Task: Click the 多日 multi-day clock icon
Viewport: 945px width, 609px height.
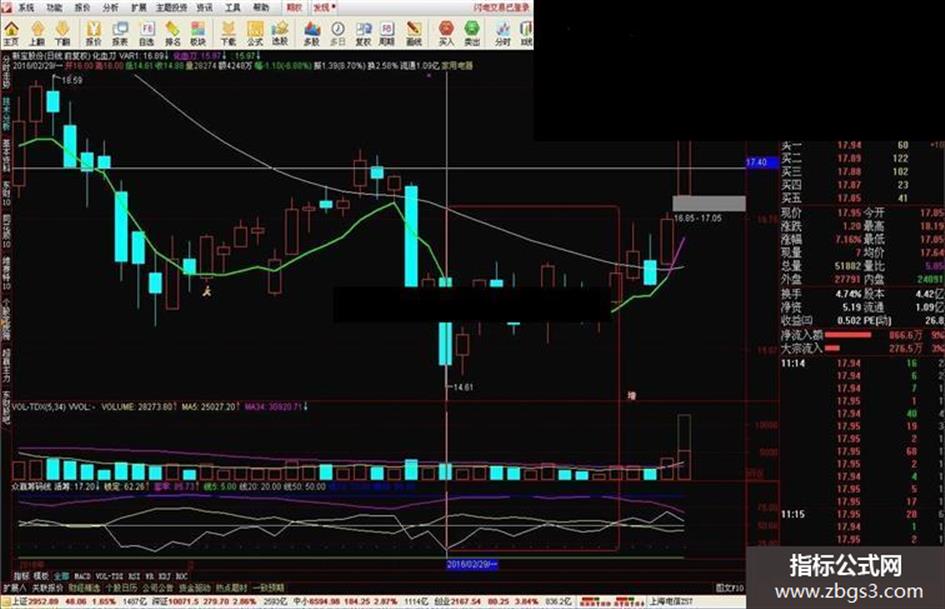Action: [338, 33]
